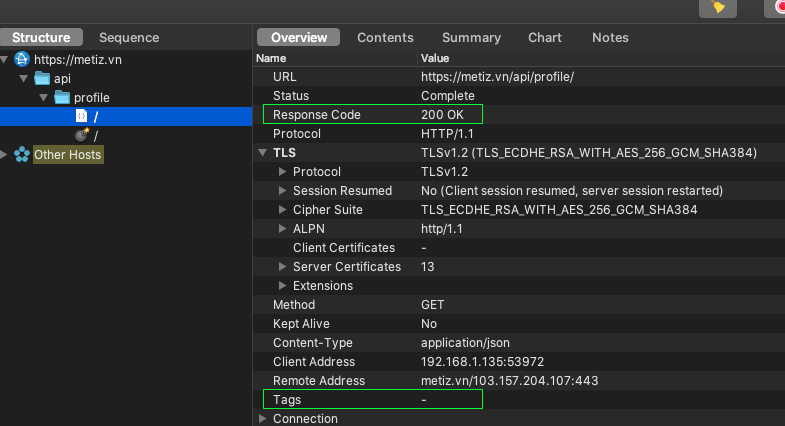Click the globe icon beside https://metiz.vn

click(22, 59)
